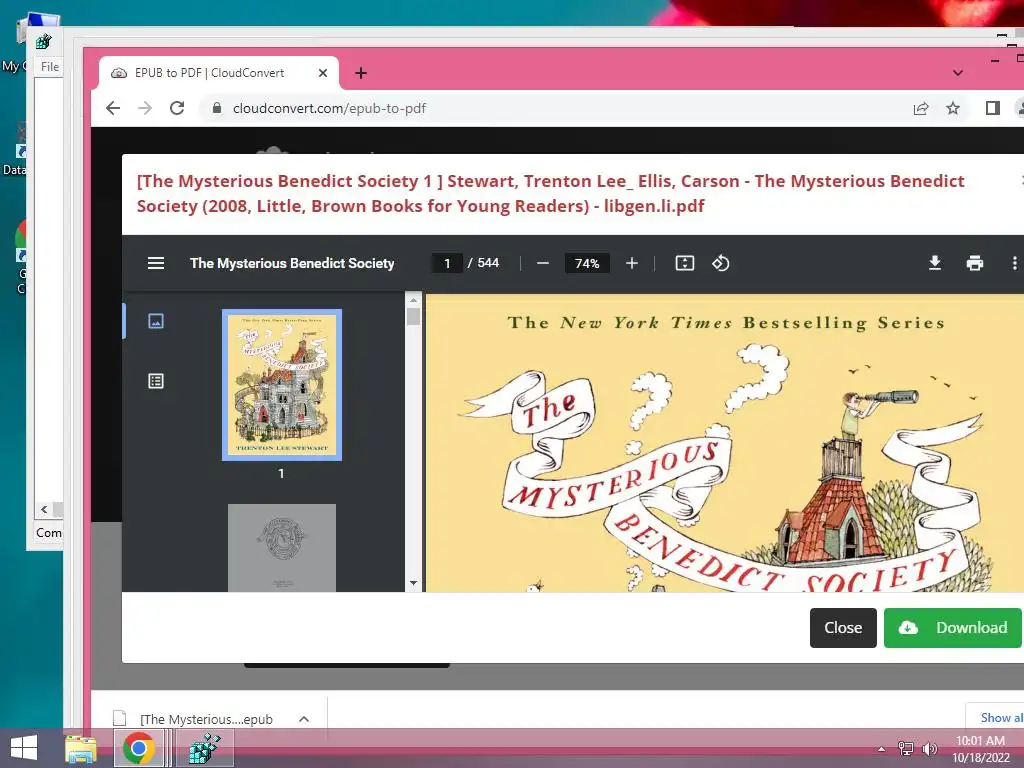Open the PDF viewer more actions menu

click(1014, 263)
